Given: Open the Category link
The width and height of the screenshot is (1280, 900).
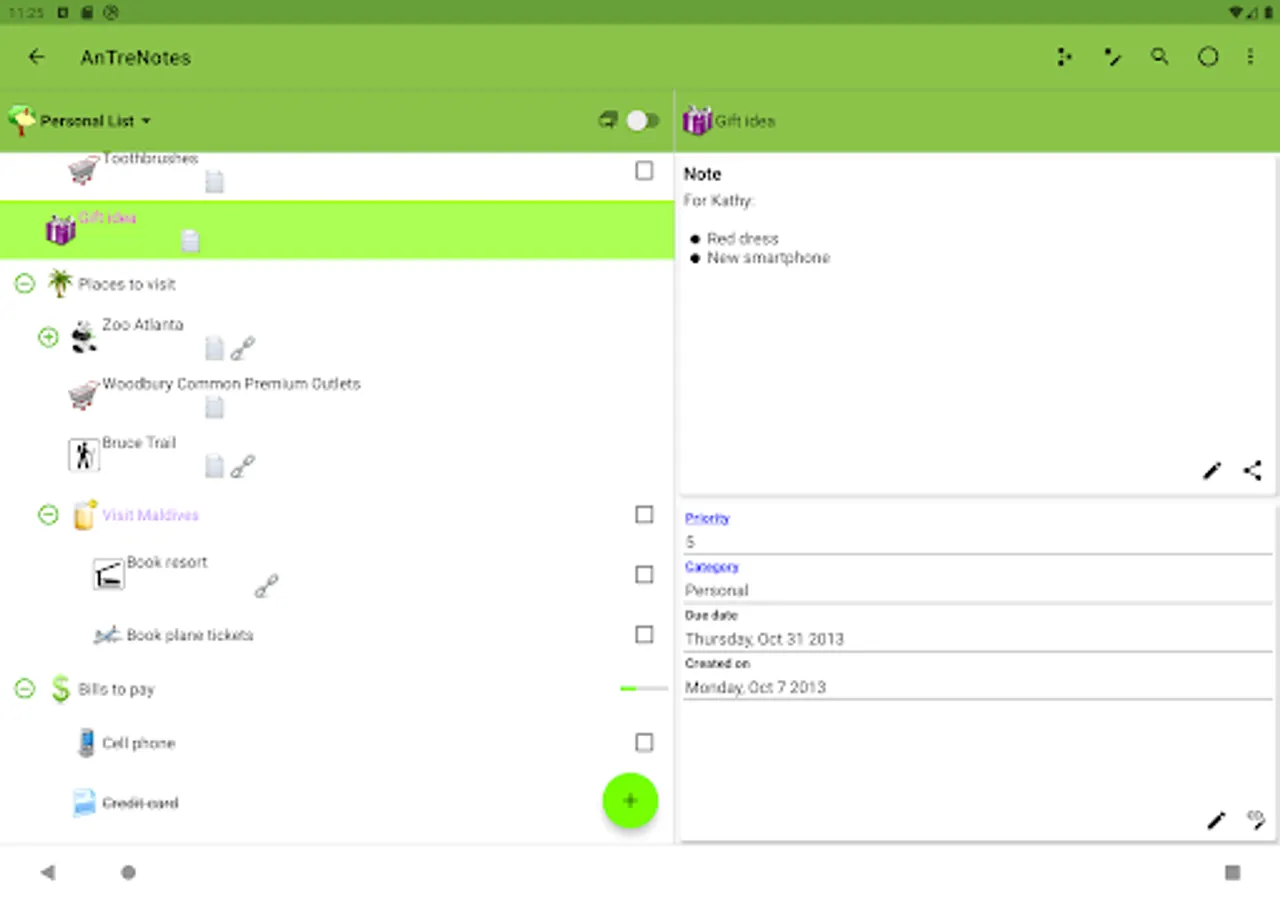Looking at the screenshot, I should click(712, 567).
